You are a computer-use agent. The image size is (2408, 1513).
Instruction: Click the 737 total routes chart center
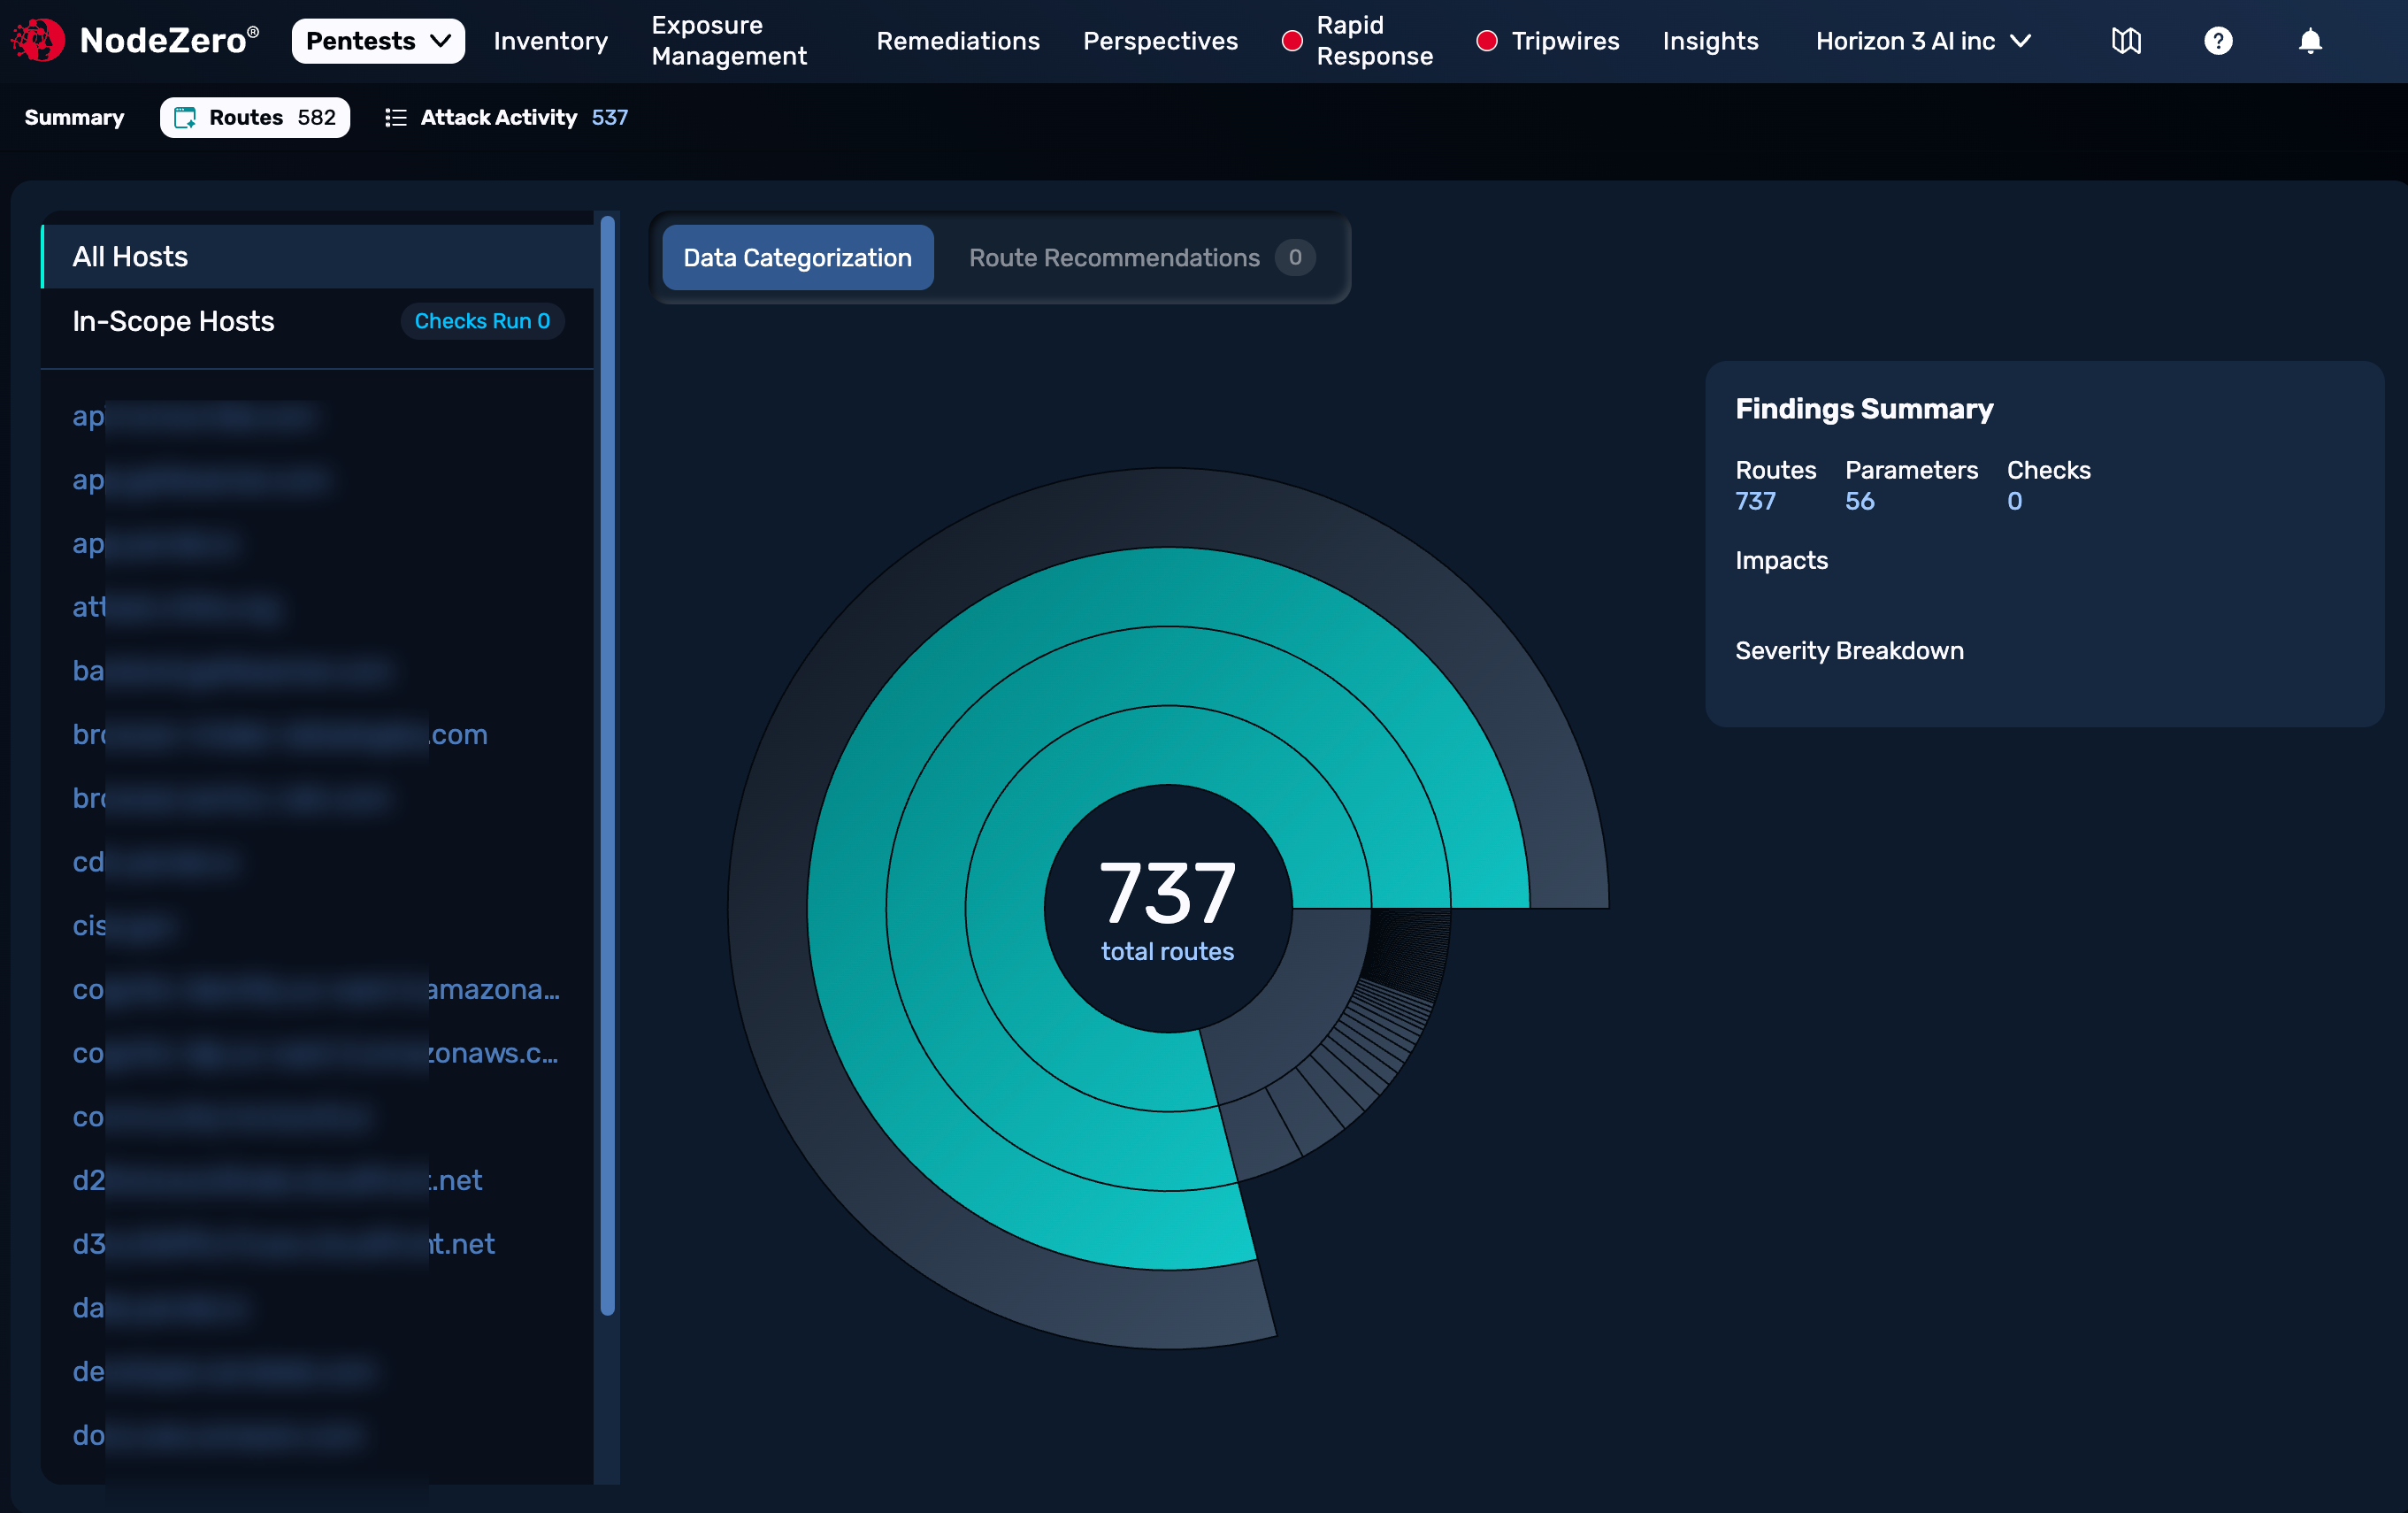[1167, 908]
